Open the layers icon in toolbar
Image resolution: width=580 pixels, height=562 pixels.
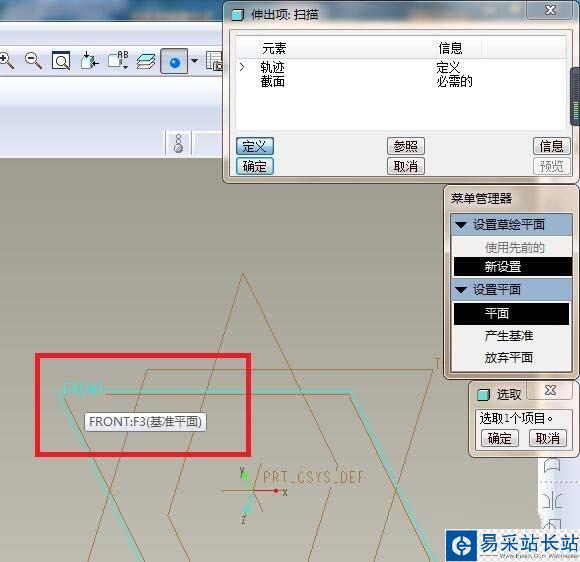click(146, 61)
